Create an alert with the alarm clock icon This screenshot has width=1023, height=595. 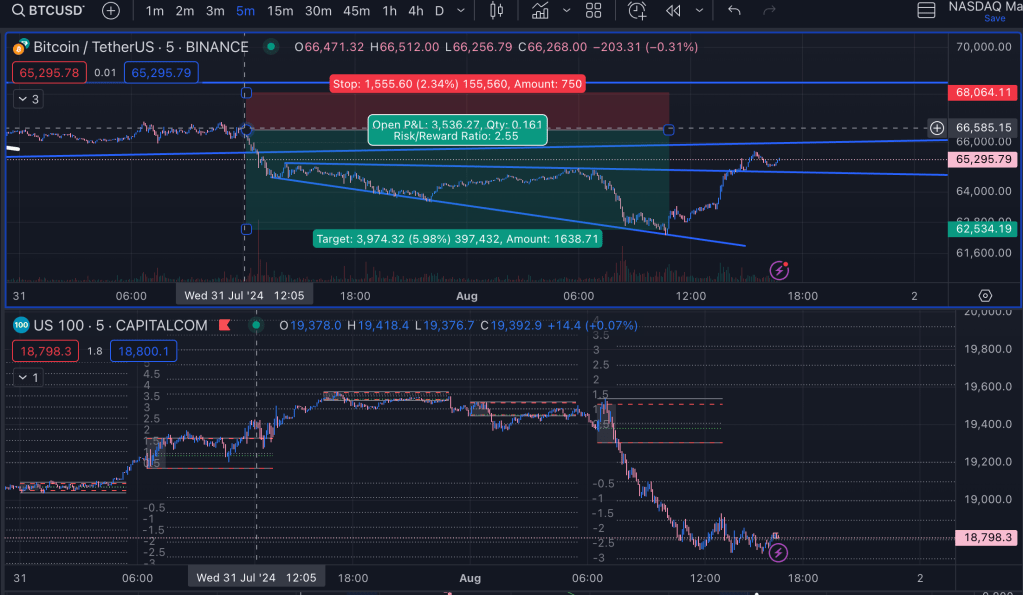637,11
